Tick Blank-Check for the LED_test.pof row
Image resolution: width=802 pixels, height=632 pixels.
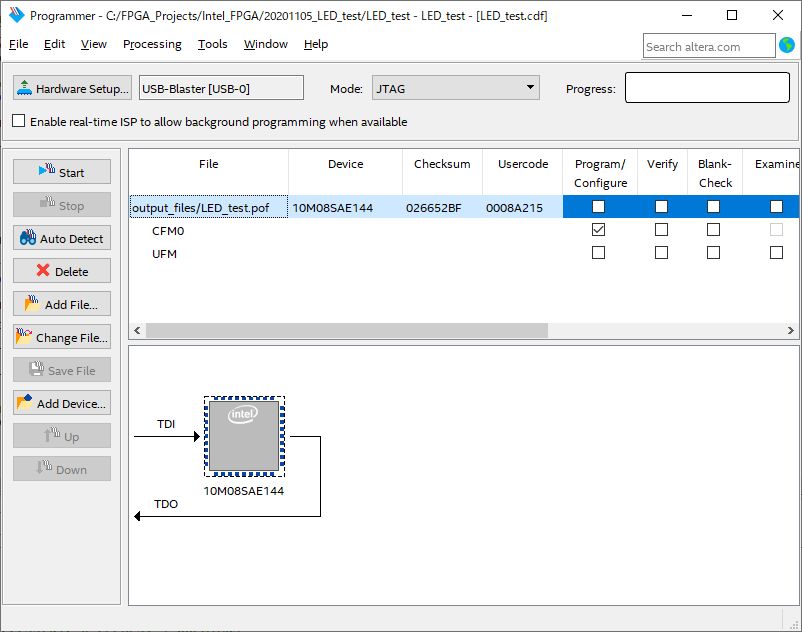(714, 207)
